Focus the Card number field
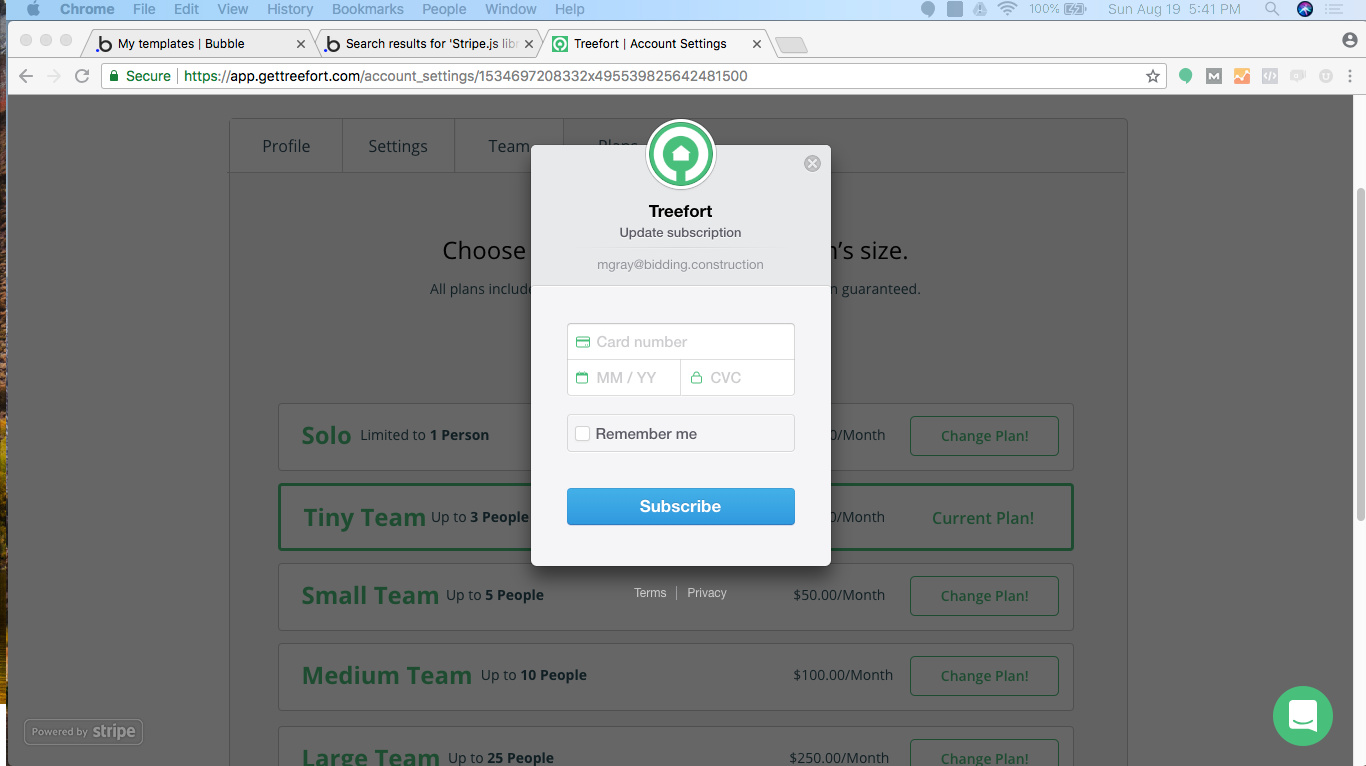The height and width of the screenshot is (766, 1366). pos(681,342)
